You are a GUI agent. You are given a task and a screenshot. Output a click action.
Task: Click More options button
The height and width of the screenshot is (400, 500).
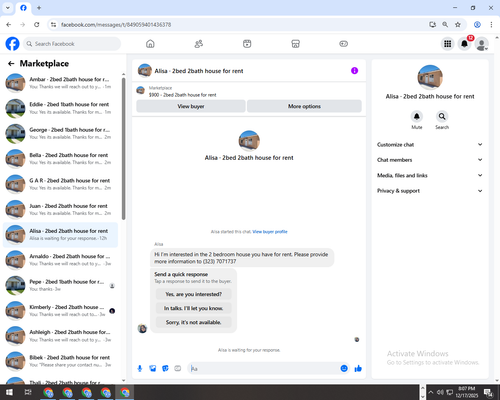(304, 106)
